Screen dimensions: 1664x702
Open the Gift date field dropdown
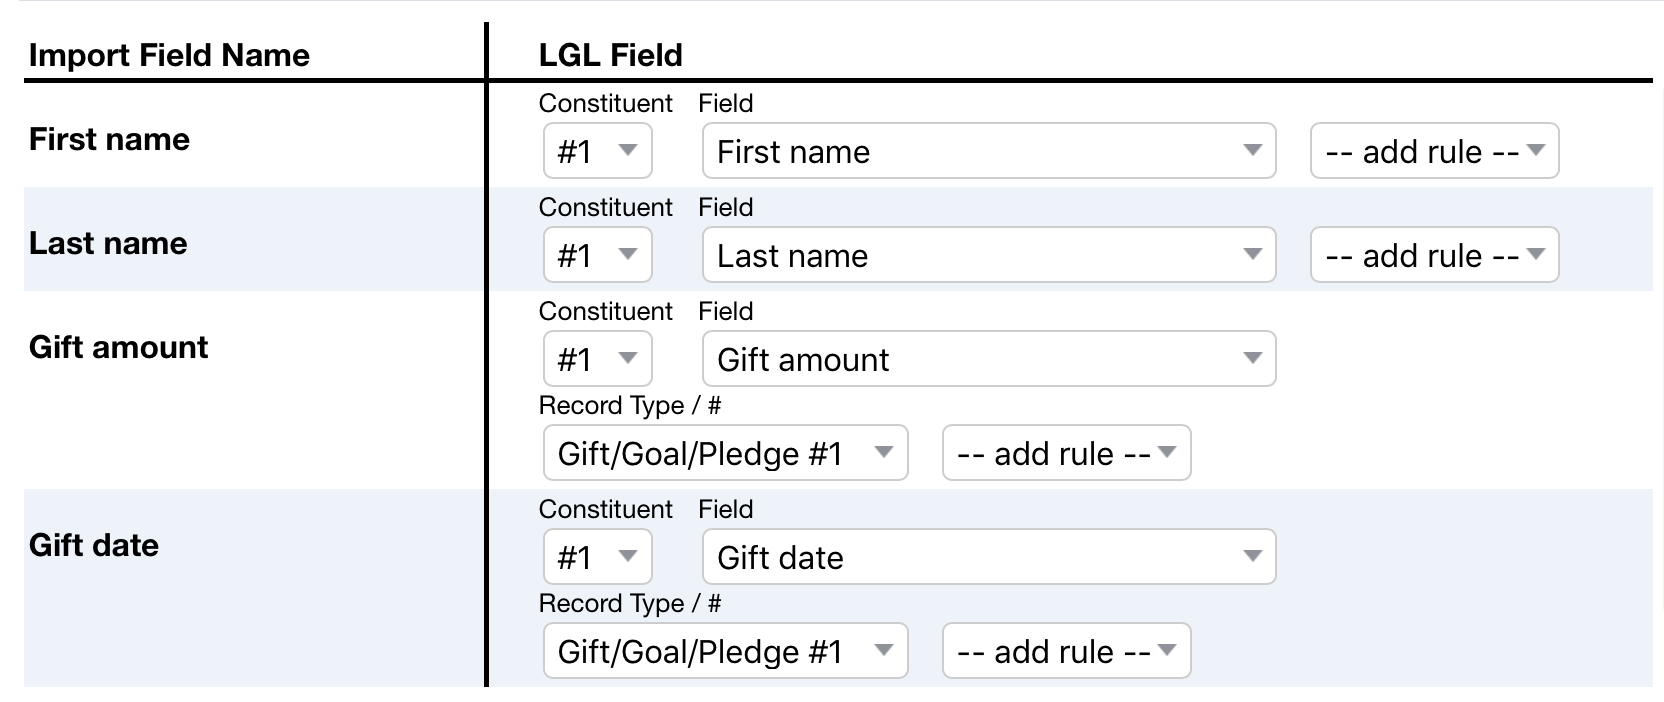(x=989, y=557)
